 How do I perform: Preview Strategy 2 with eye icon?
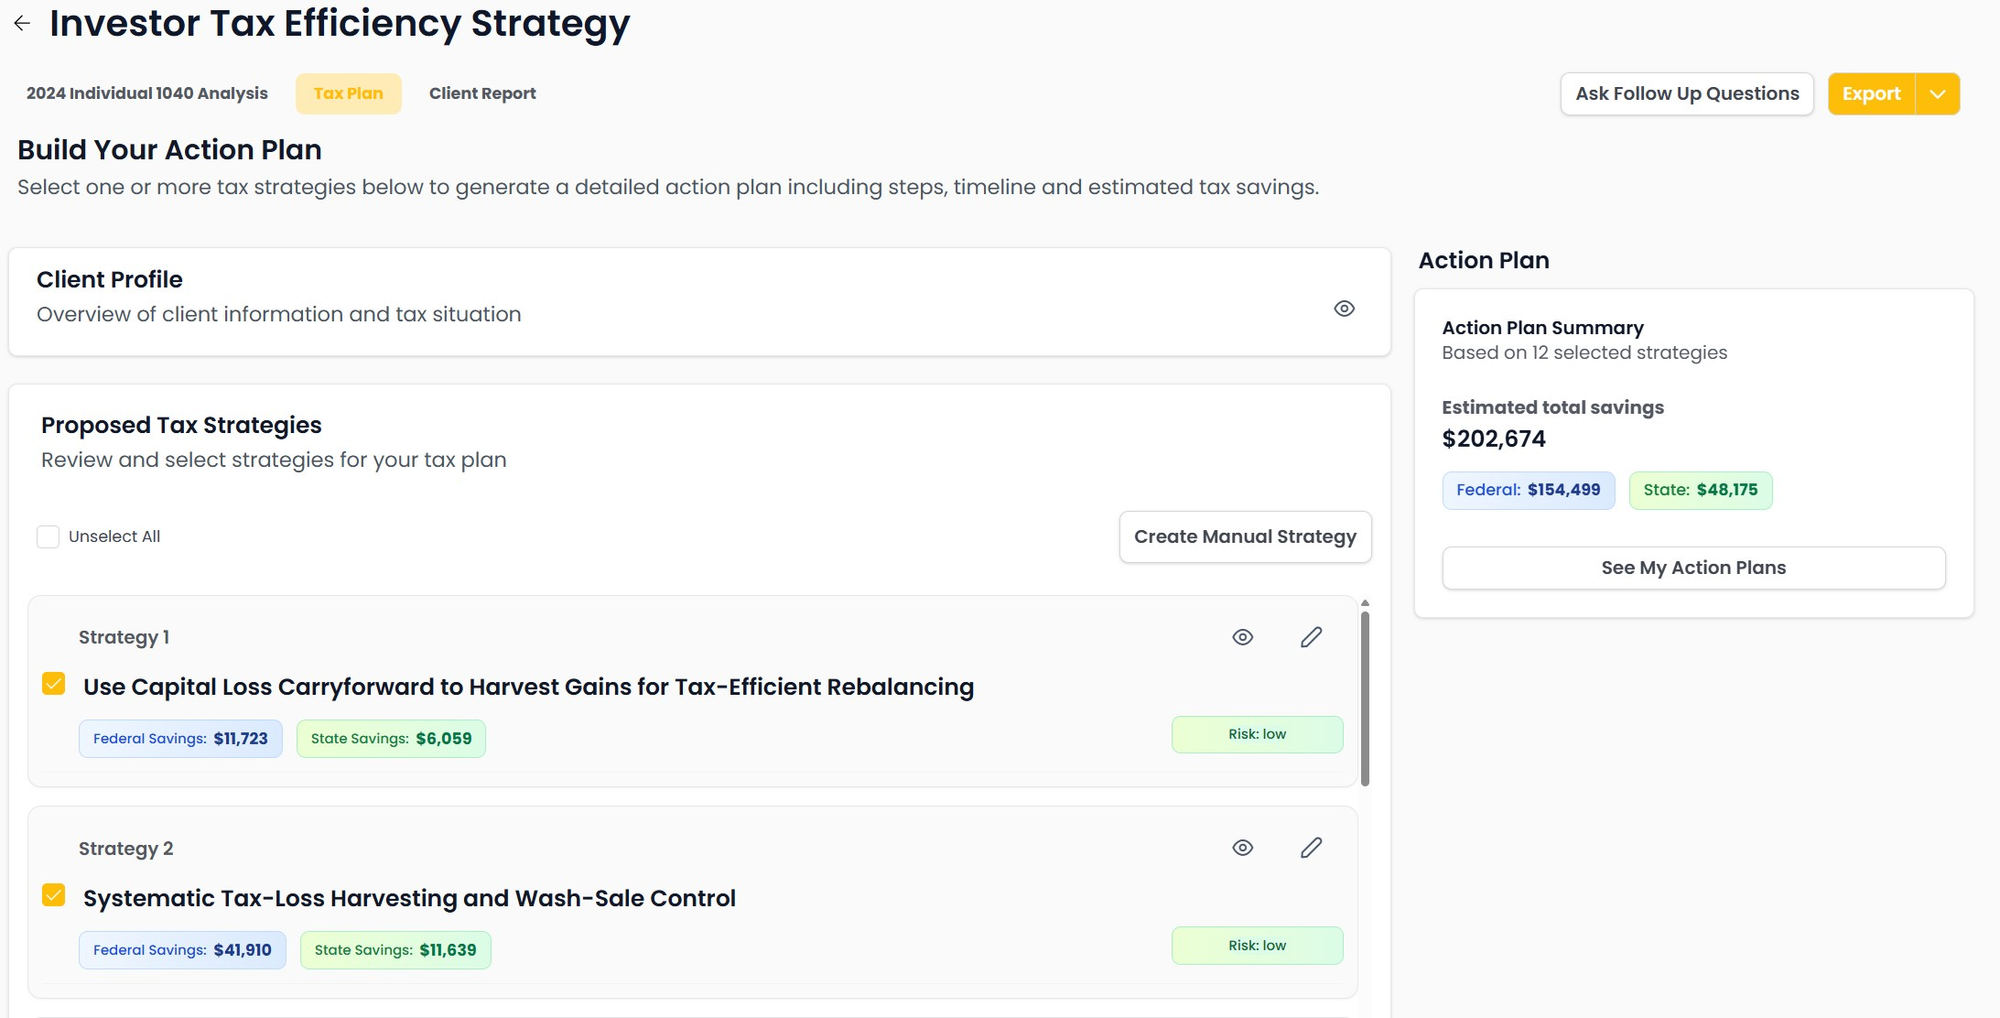tap(1242, 848)
